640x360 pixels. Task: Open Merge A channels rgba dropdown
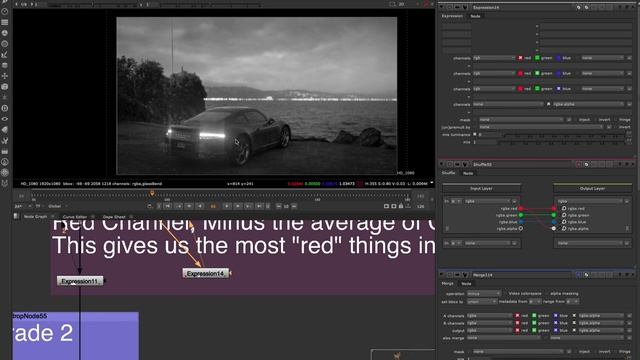489,316
